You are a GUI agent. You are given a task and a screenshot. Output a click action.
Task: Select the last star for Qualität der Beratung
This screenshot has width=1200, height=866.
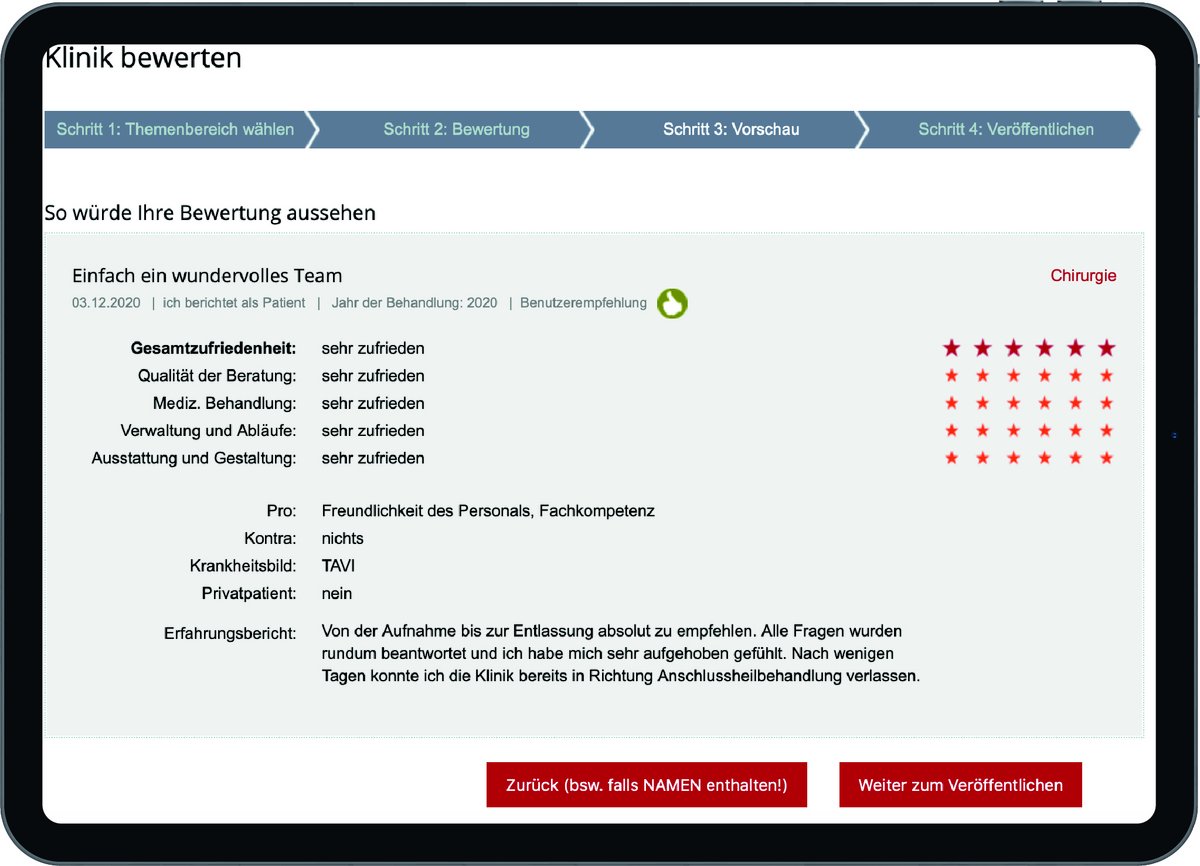click(1106, 376)
